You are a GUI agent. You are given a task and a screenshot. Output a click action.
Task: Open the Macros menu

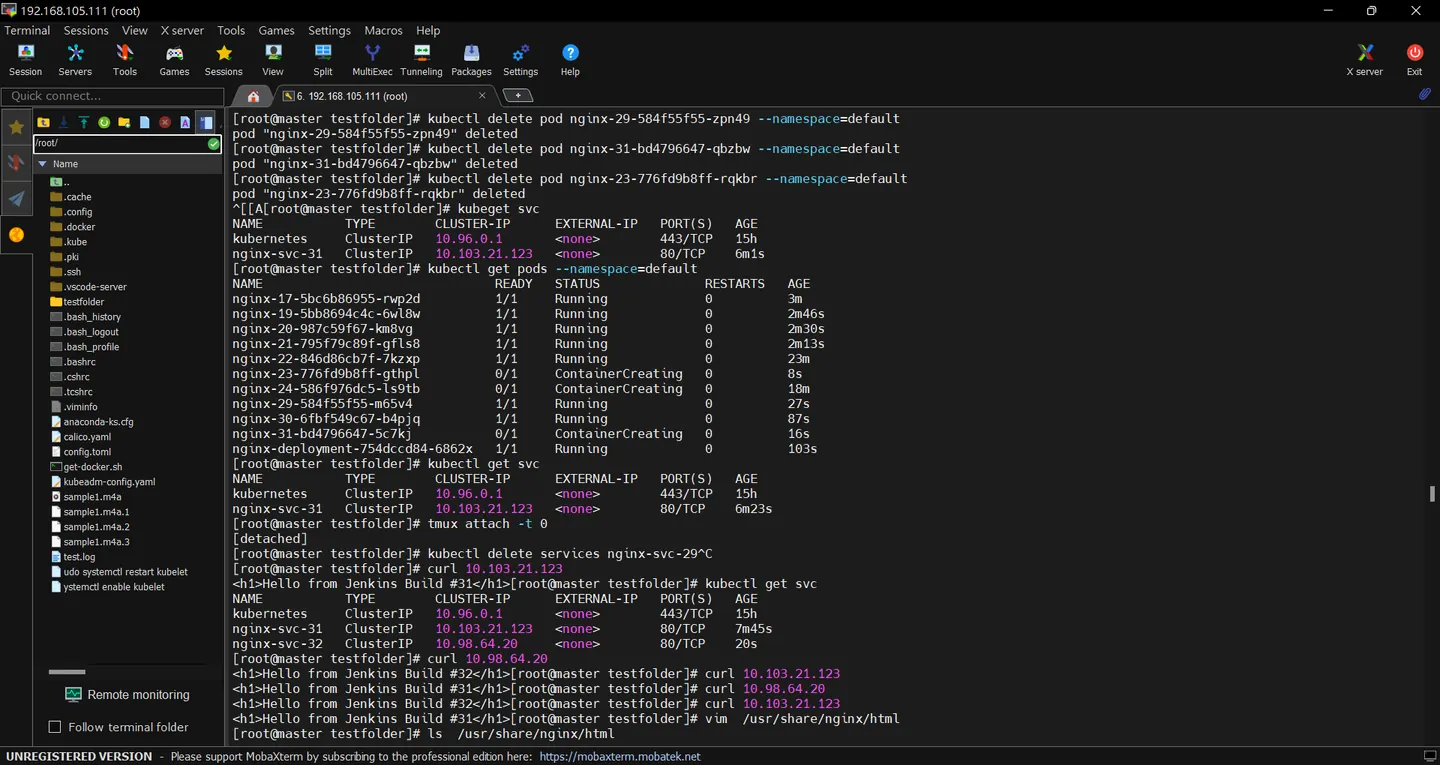(x=383, y=30)
